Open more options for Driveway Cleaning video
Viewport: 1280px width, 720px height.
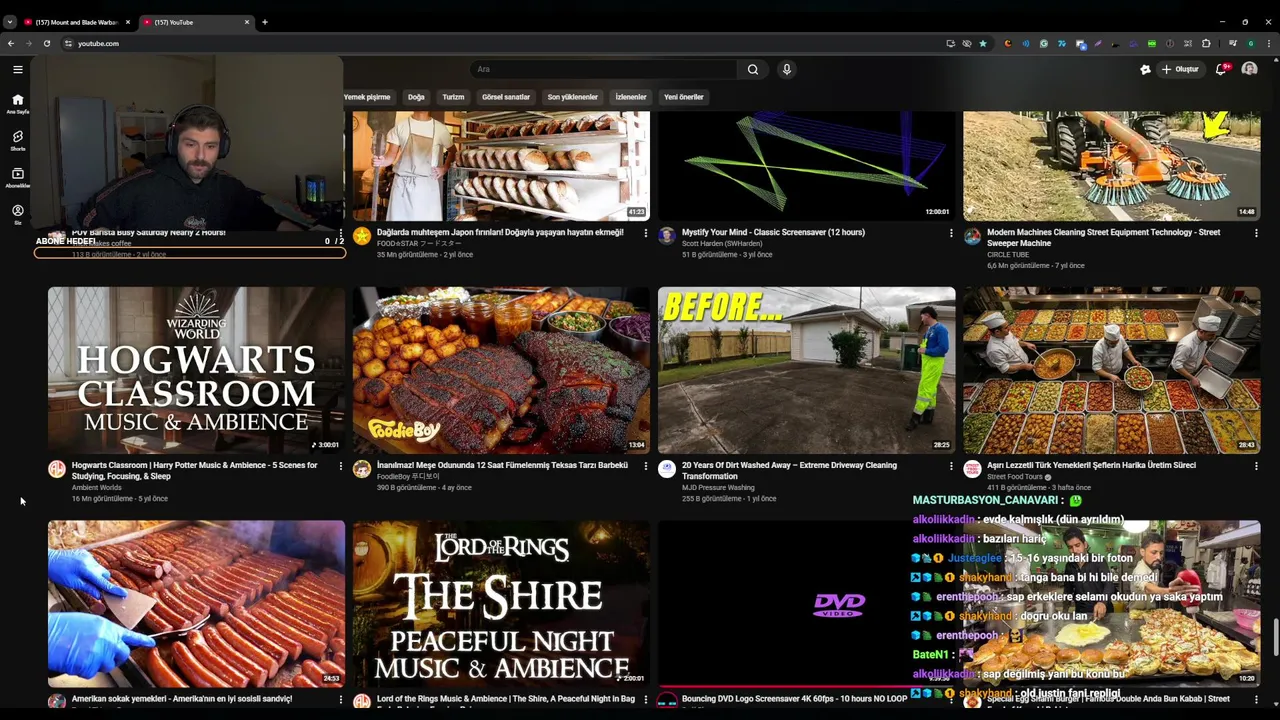[x=951, y=466]
